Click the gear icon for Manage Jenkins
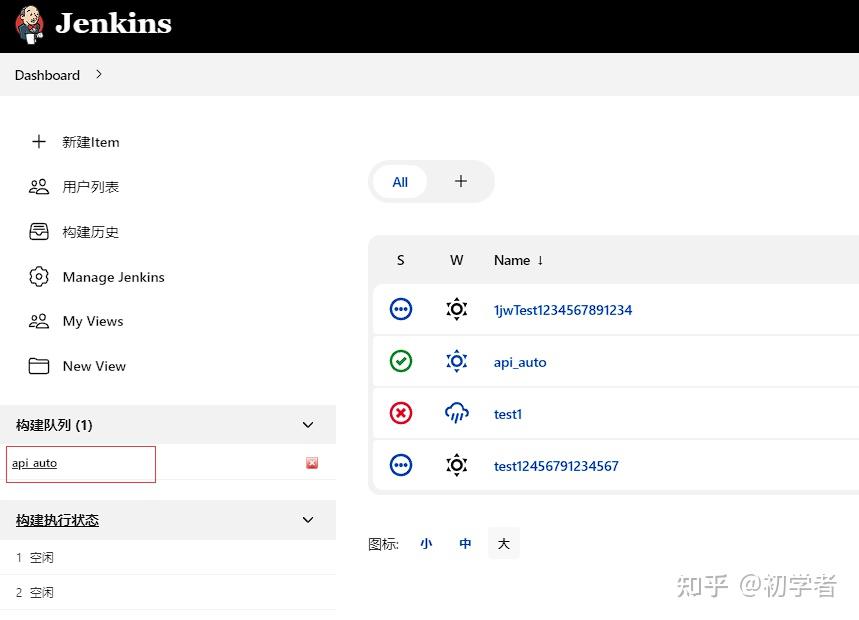The image size is (859, 620). point(38,277)
